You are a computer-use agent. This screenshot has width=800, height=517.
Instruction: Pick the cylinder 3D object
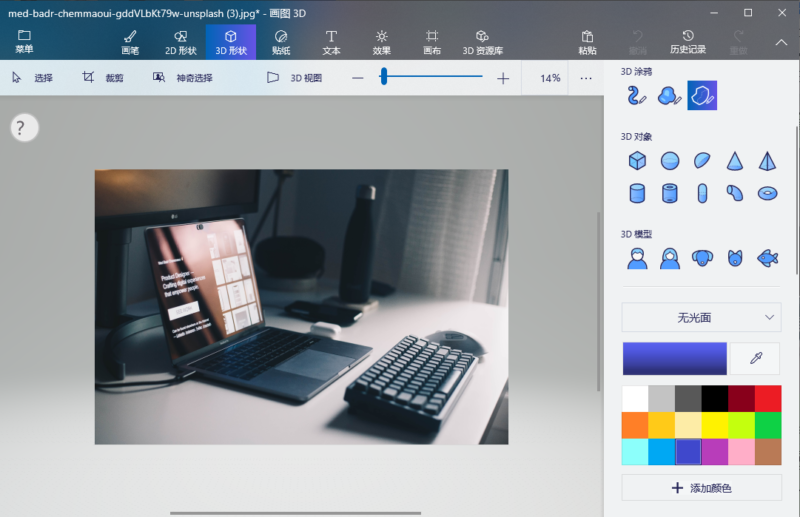pos(637,193)
